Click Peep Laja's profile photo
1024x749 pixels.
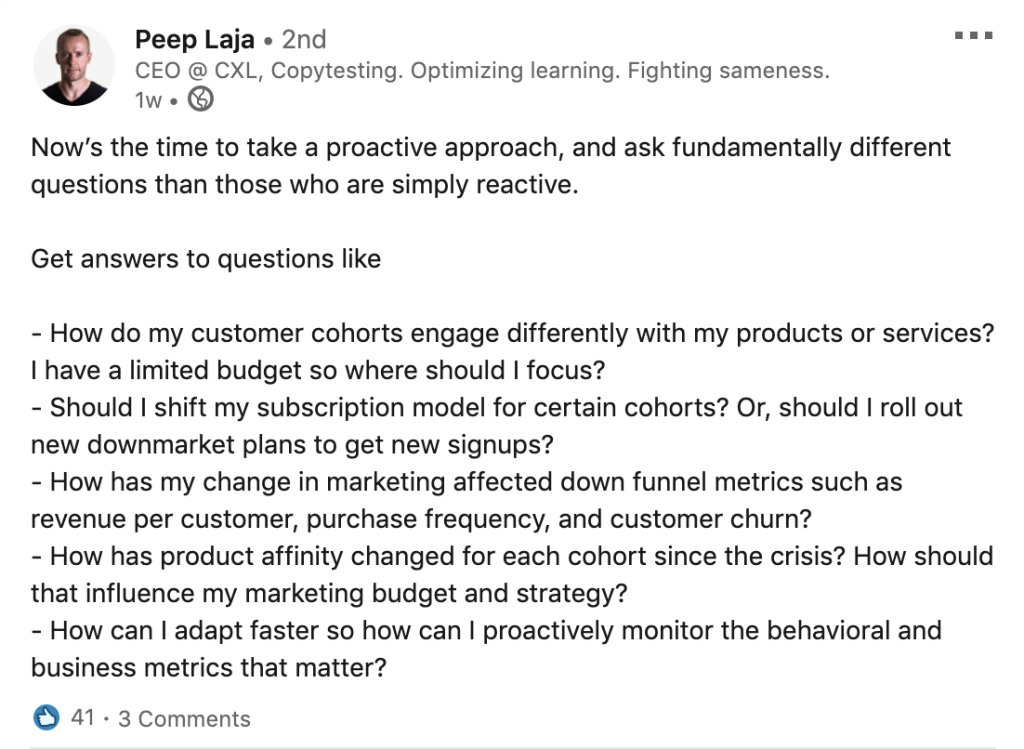(x=74, y=65)
